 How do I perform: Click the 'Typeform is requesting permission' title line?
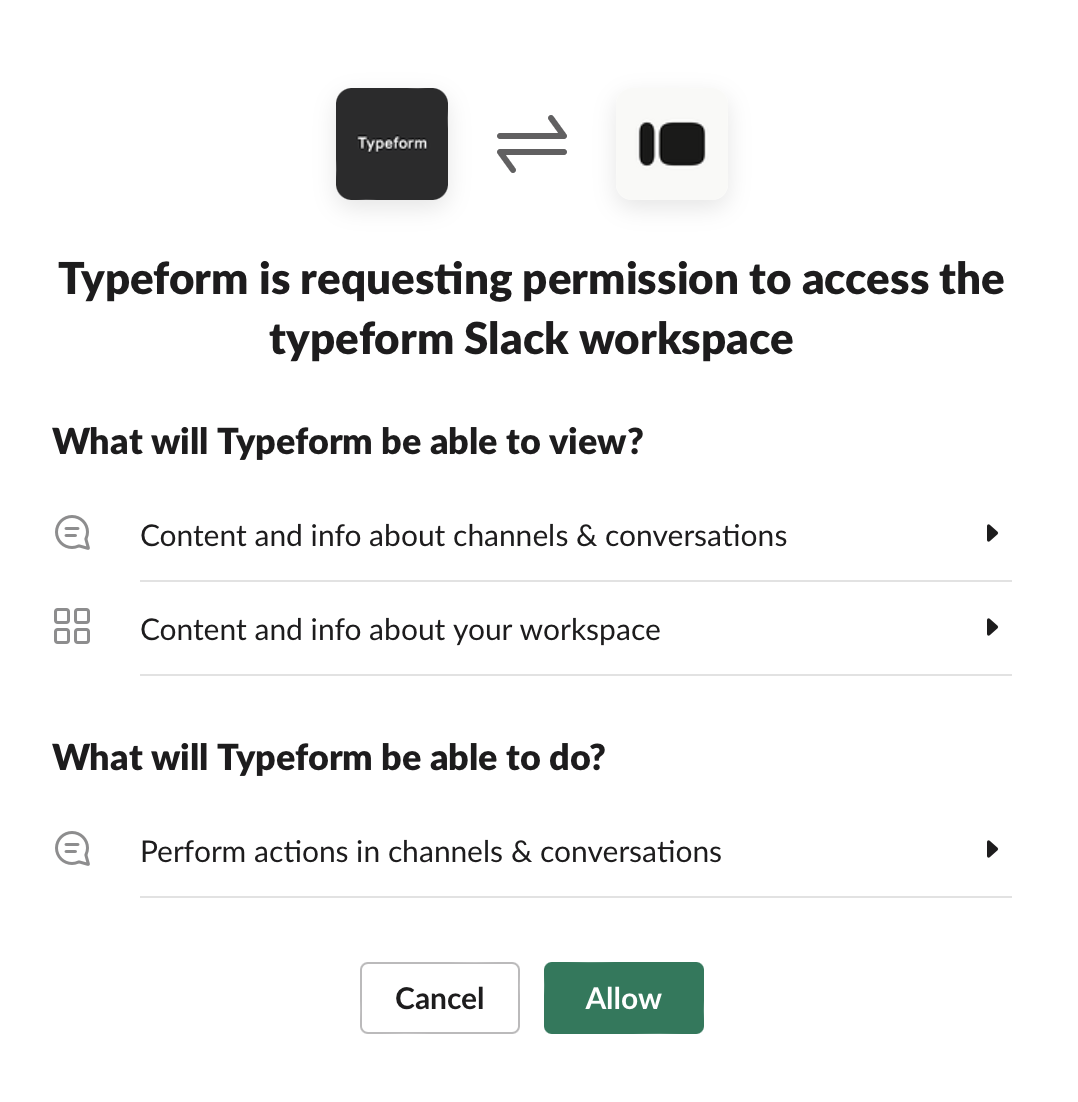531,280
